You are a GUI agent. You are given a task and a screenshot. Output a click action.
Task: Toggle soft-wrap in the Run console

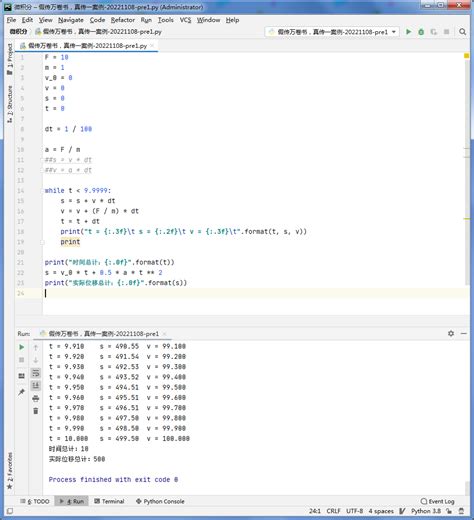(x=36, y=373)
